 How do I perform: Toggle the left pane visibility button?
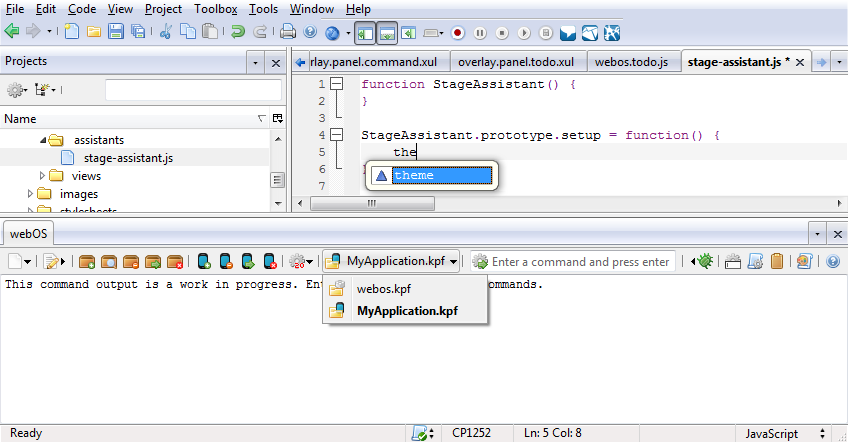(x=364, y=32)
